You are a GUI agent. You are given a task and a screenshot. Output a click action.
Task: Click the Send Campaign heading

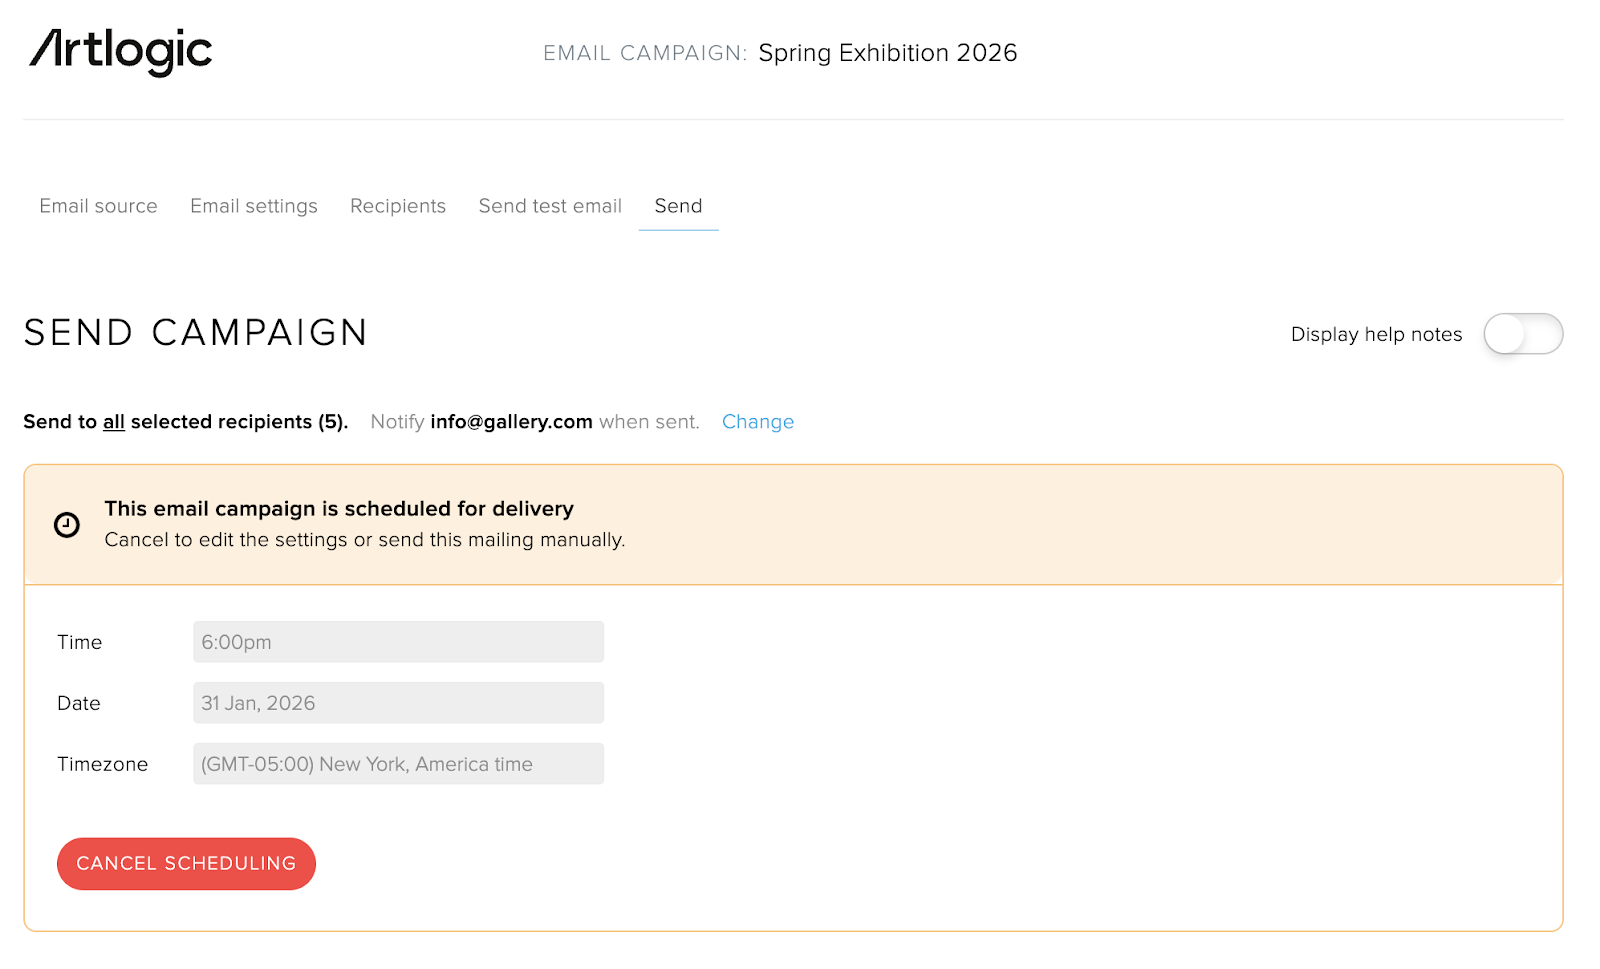(196, 333)
